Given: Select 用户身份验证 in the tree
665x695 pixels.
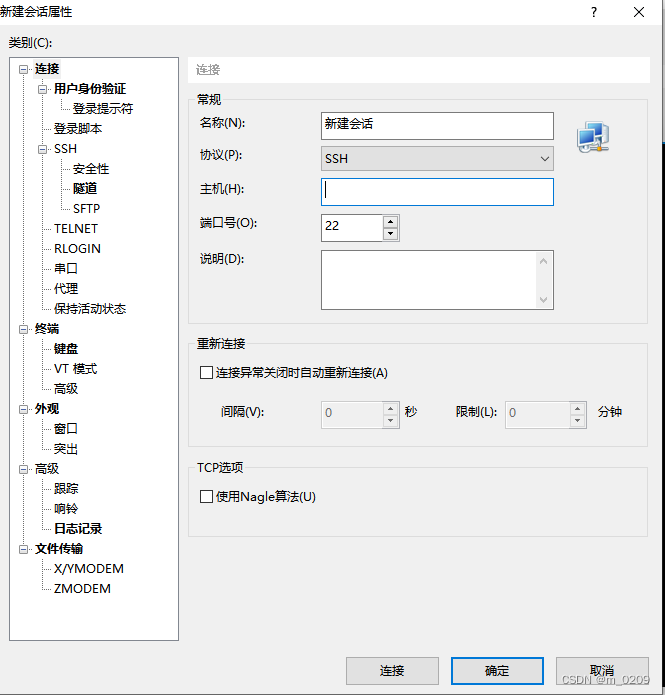Looking at the screenshot, I should point(90,89).
